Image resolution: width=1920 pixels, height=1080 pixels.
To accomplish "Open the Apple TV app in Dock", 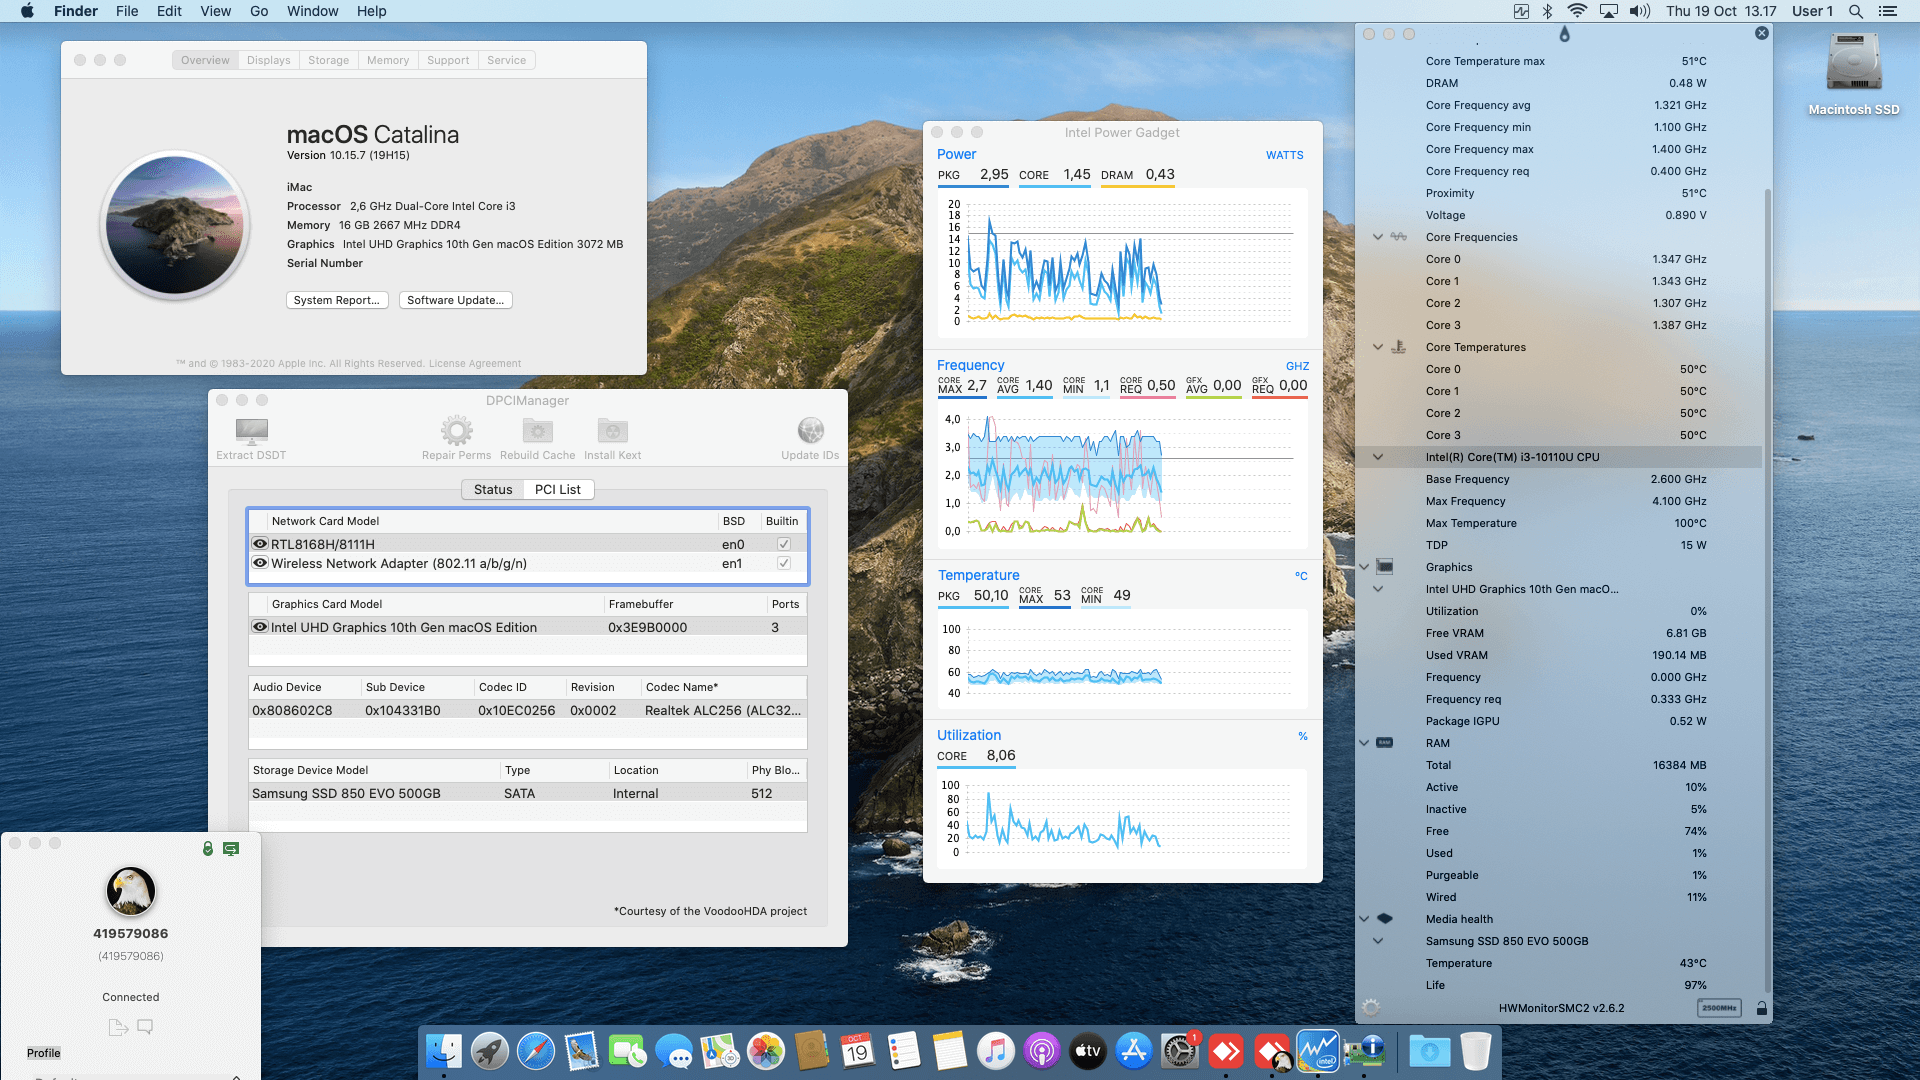I will pos(1088,1052).
